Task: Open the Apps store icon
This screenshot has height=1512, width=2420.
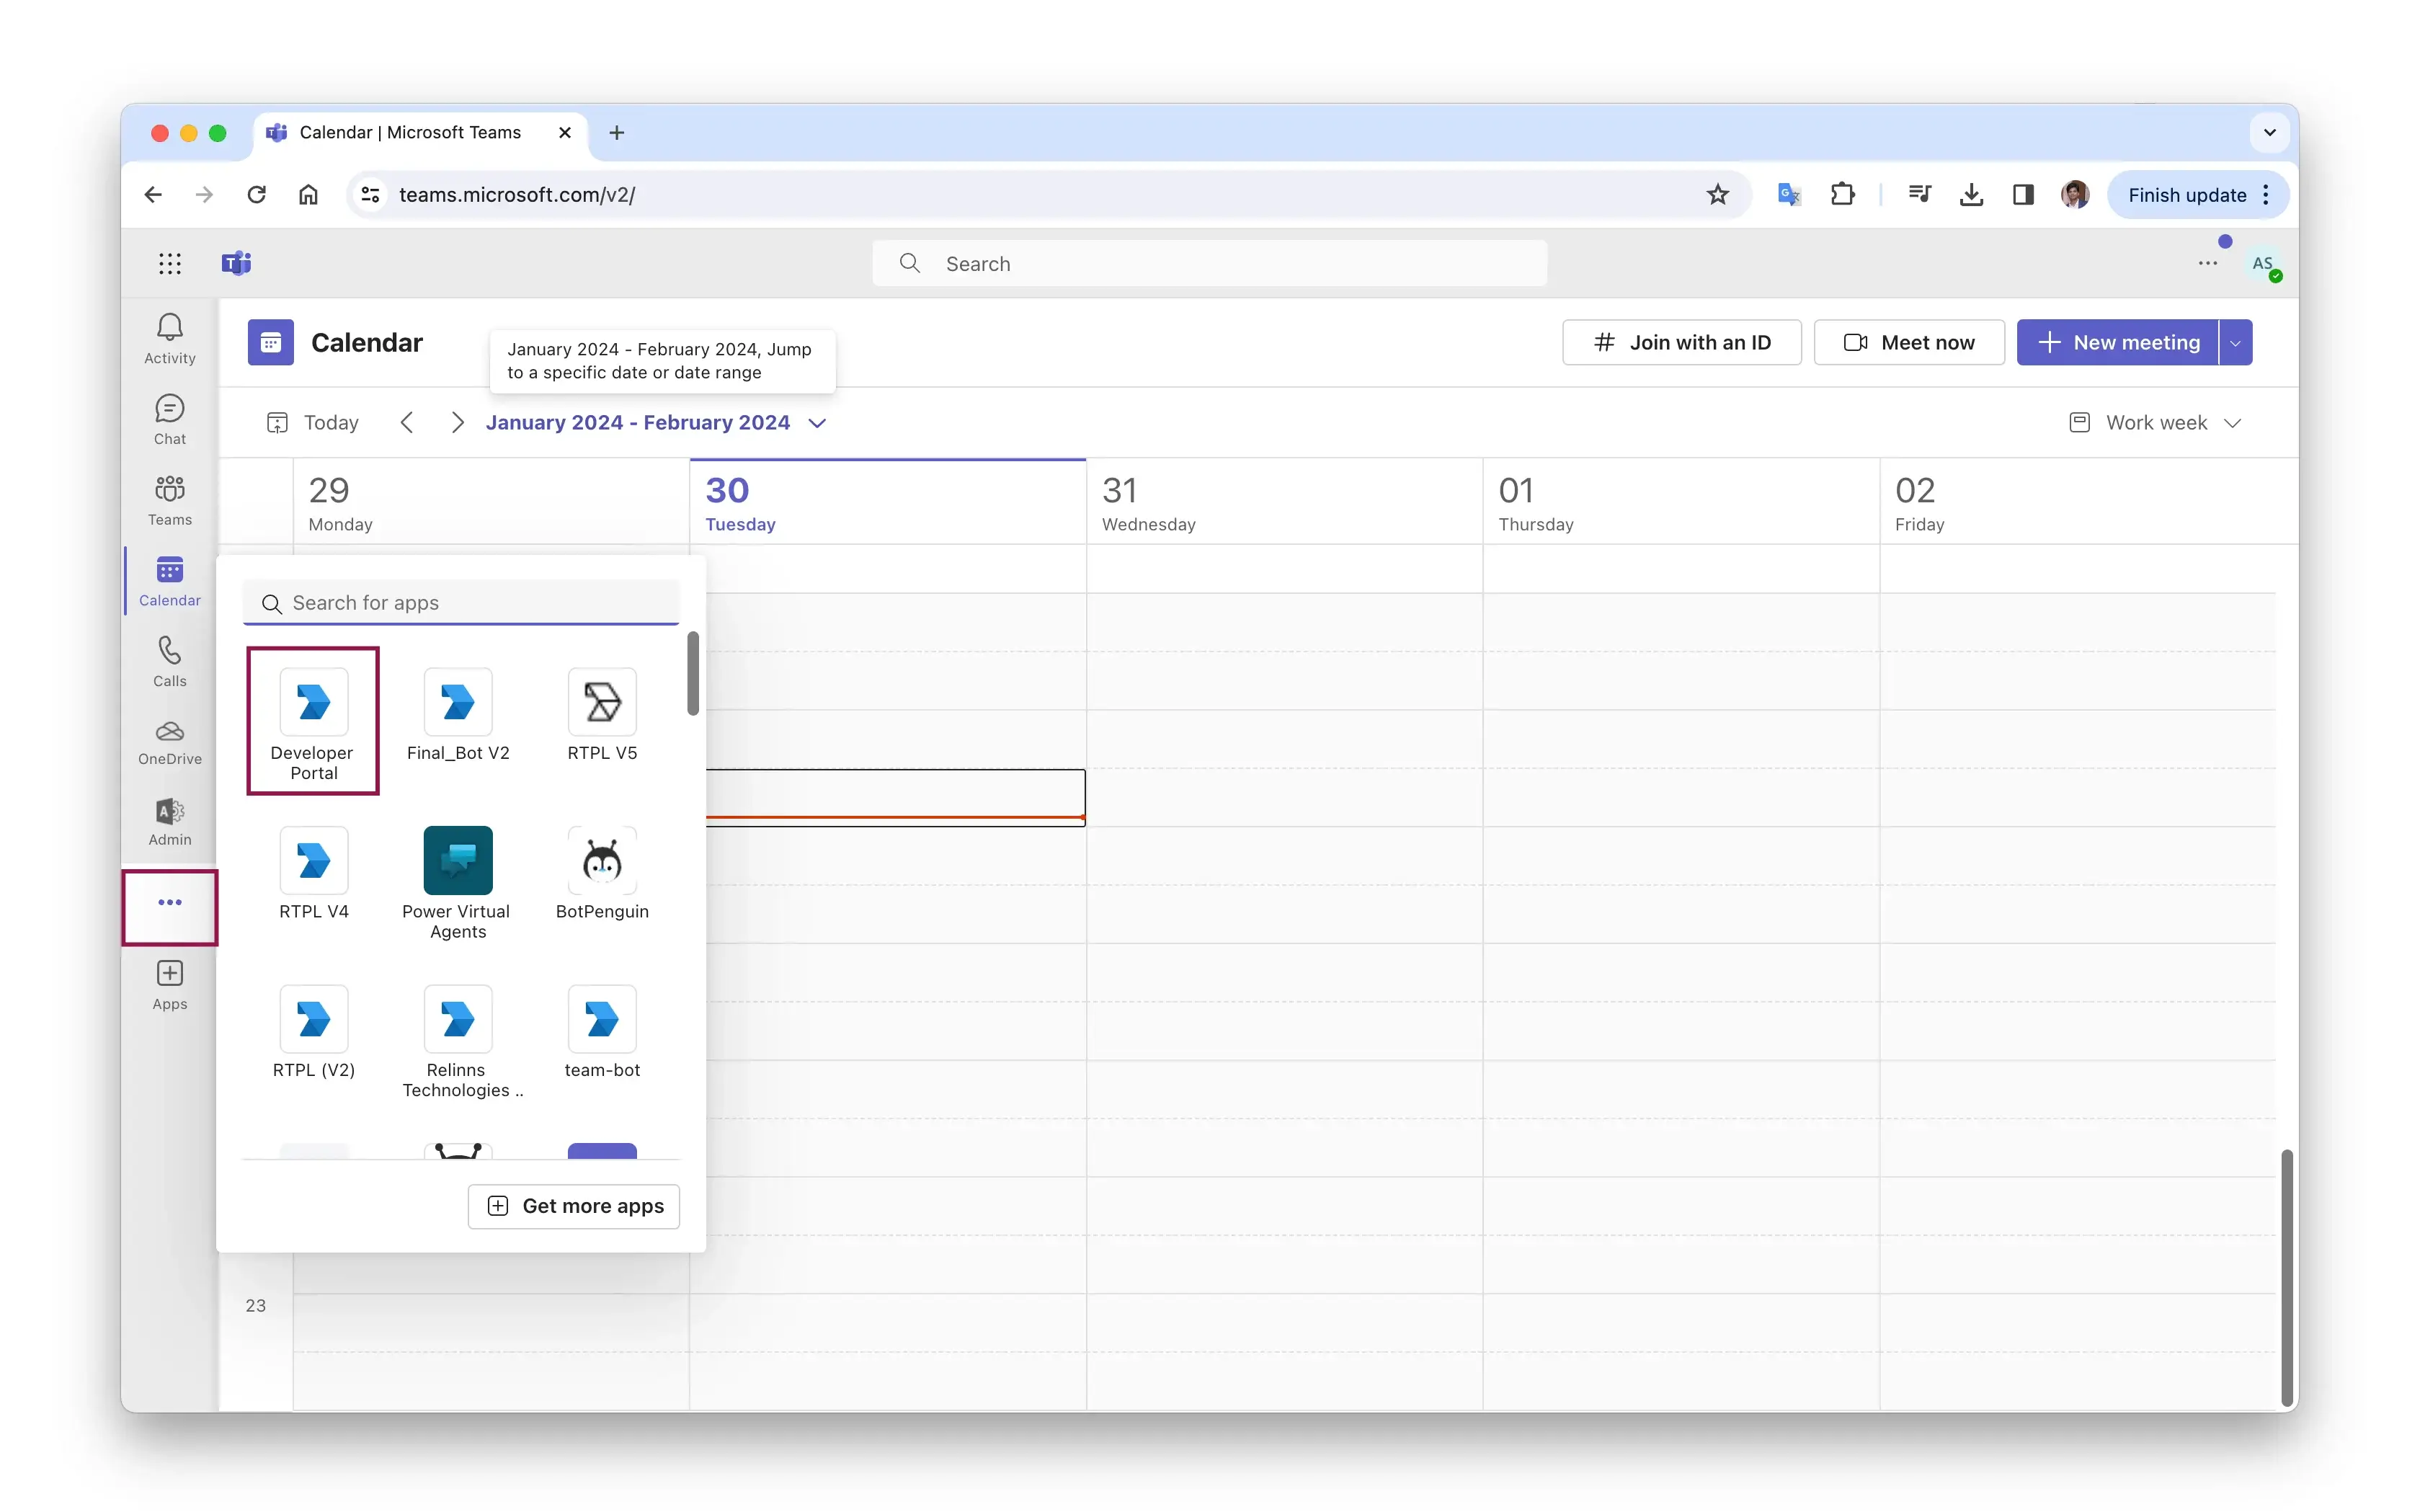Action: (x=169, y=983)
